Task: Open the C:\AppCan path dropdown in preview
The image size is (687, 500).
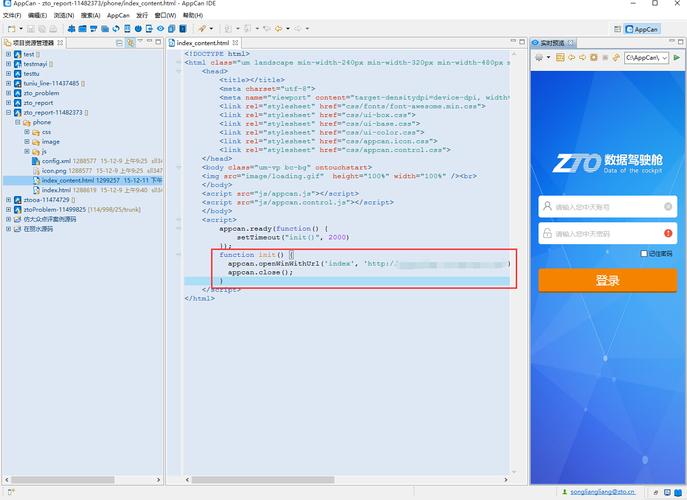Action: (665, 57)
